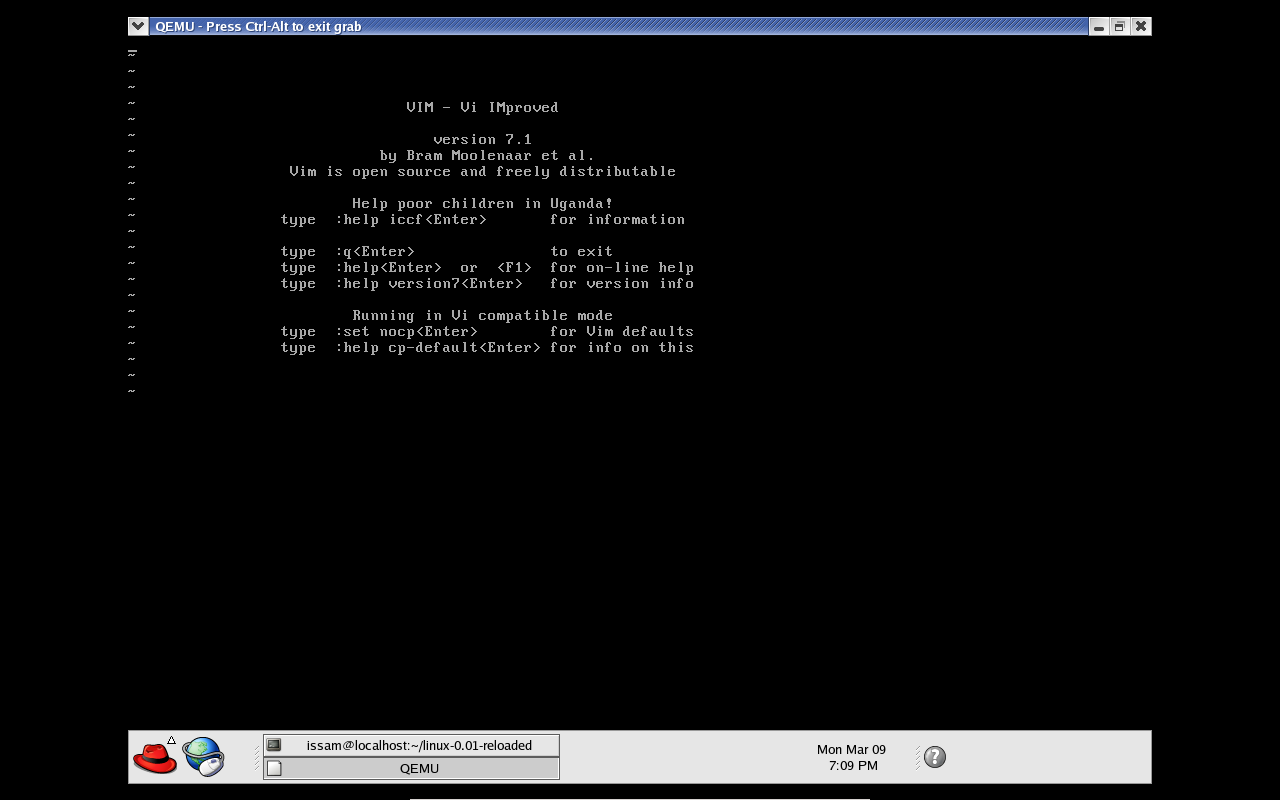Switch to issam@localhost terminal window
This screenshot has width=1280, height=800.
pos(418,745)
